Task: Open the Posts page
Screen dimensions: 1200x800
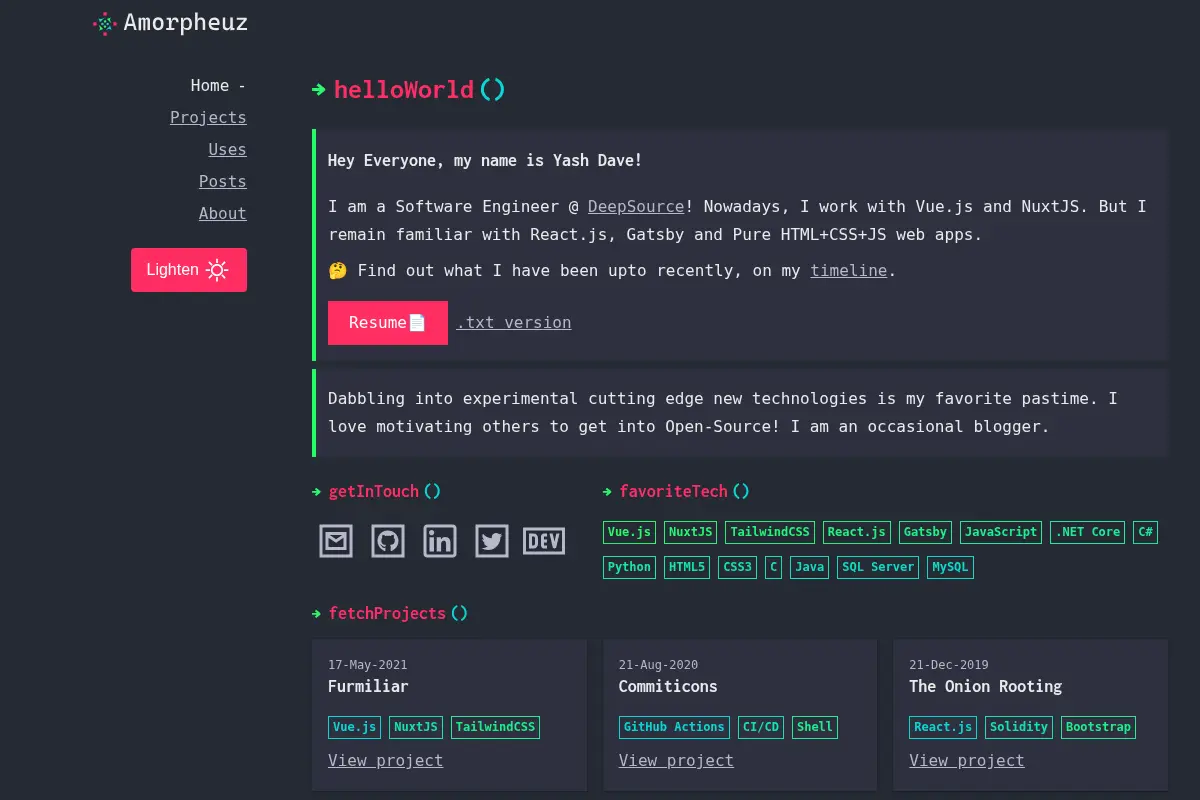Action: [x=223, y=182]
